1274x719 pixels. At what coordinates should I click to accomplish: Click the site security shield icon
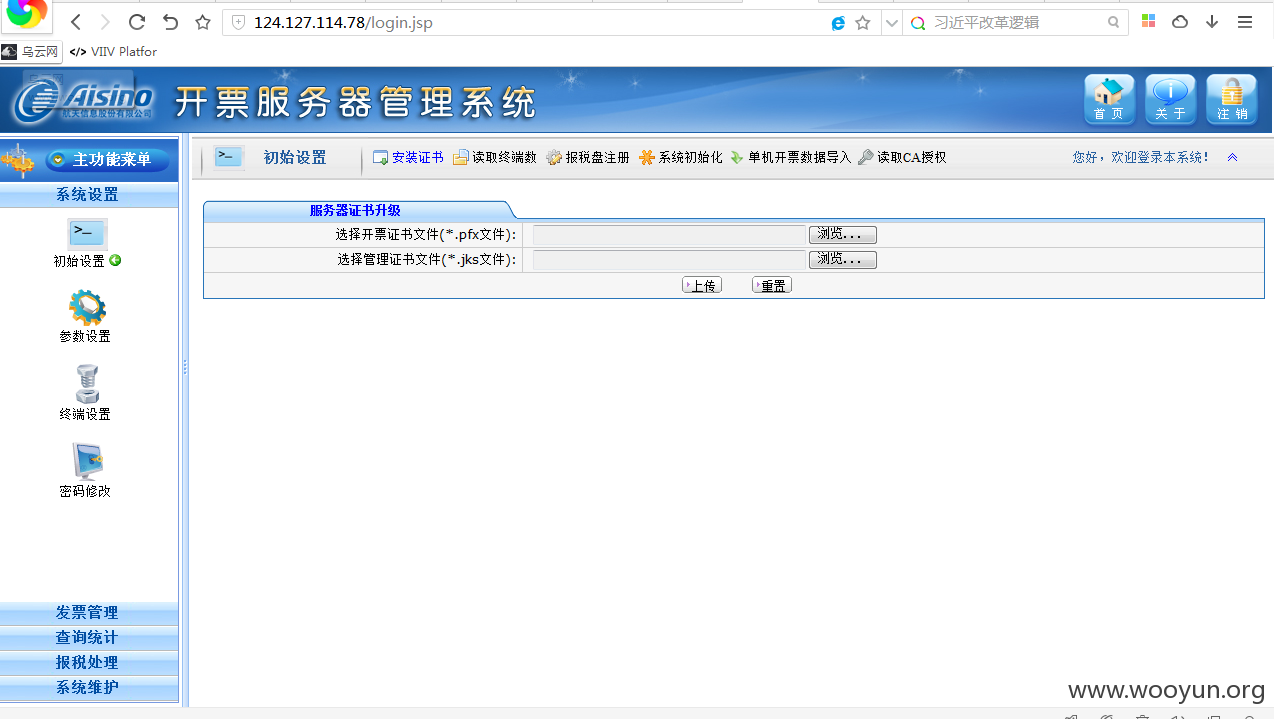click(x=238, y=22)
